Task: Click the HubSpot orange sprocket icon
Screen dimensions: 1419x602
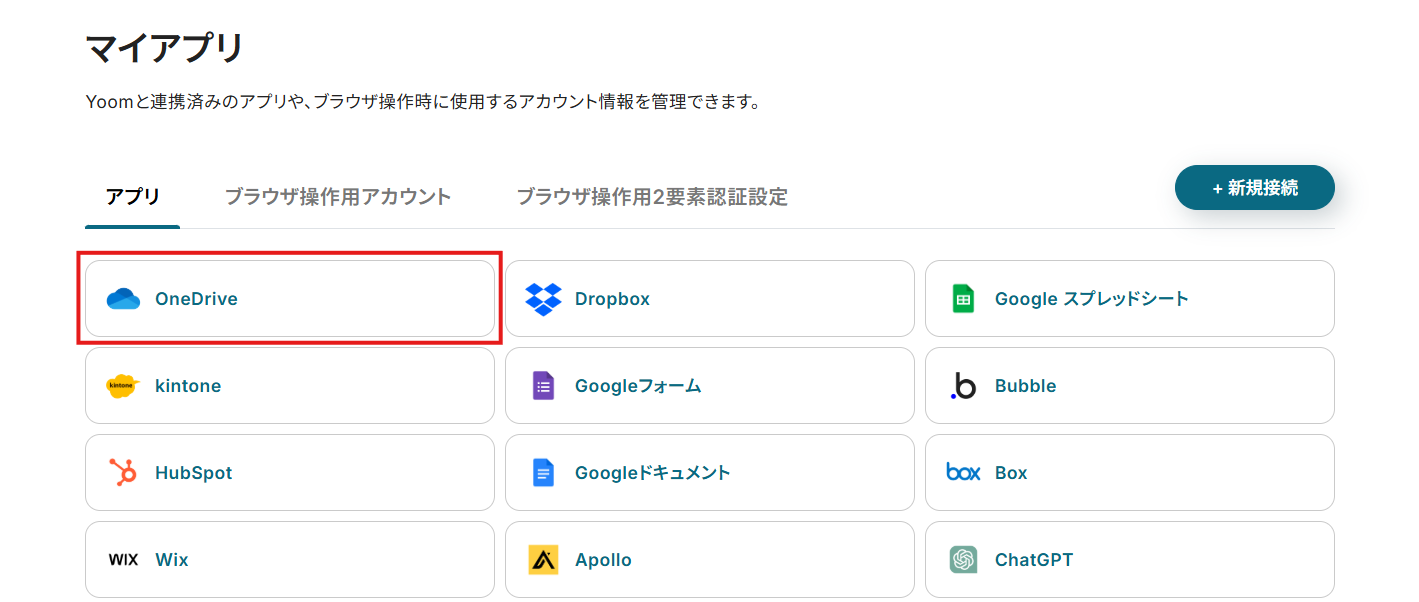Action: (123, 473)
